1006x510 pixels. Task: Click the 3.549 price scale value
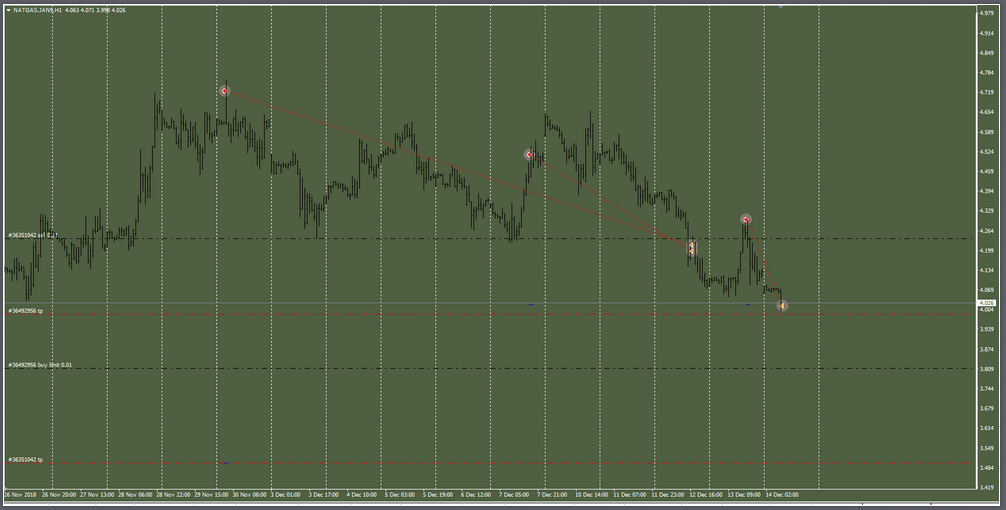click(x=986, y=448)
